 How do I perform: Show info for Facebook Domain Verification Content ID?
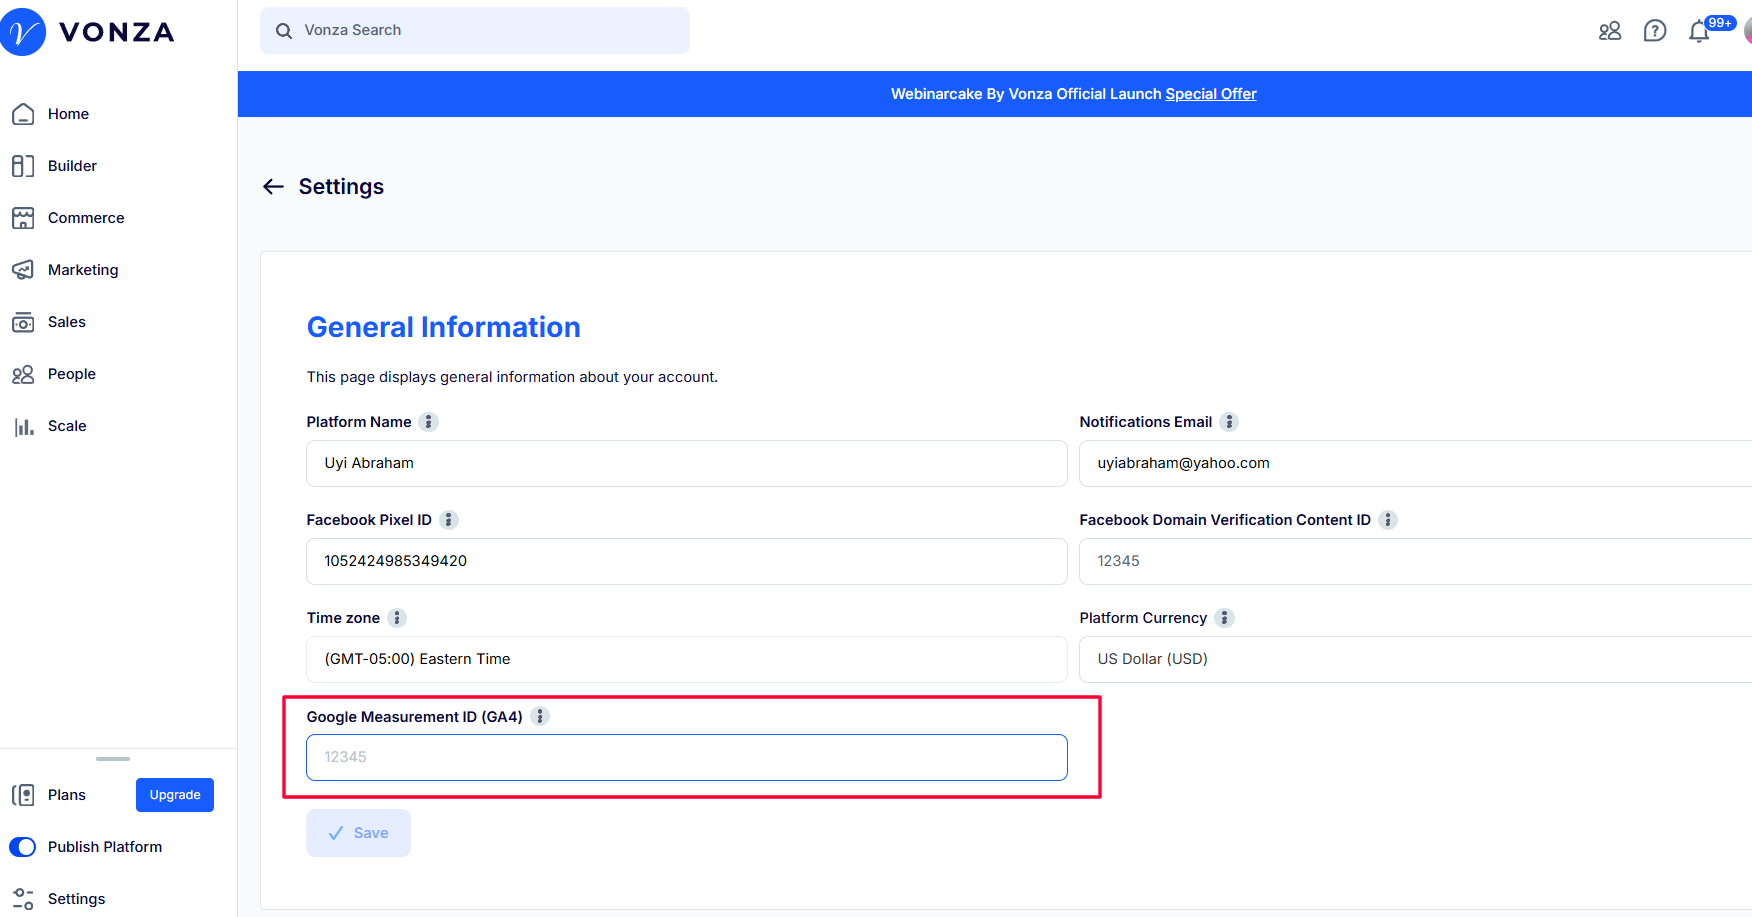coord(1388,520)
